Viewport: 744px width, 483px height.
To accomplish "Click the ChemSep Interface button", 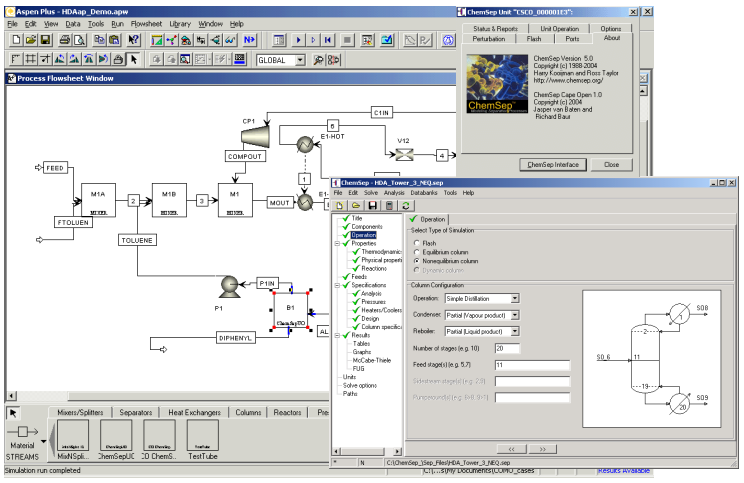I will [x=553, y=165].
